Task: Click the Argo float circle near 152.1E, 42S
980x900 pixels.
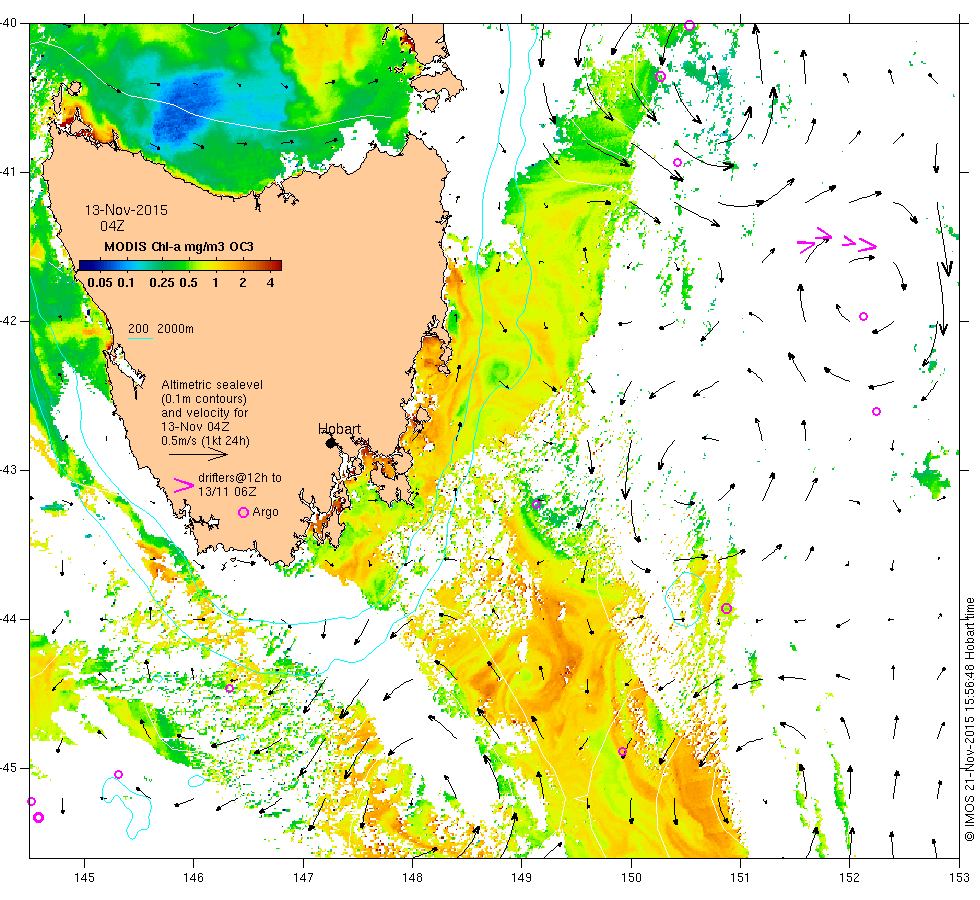Action: tap(863, 316)
